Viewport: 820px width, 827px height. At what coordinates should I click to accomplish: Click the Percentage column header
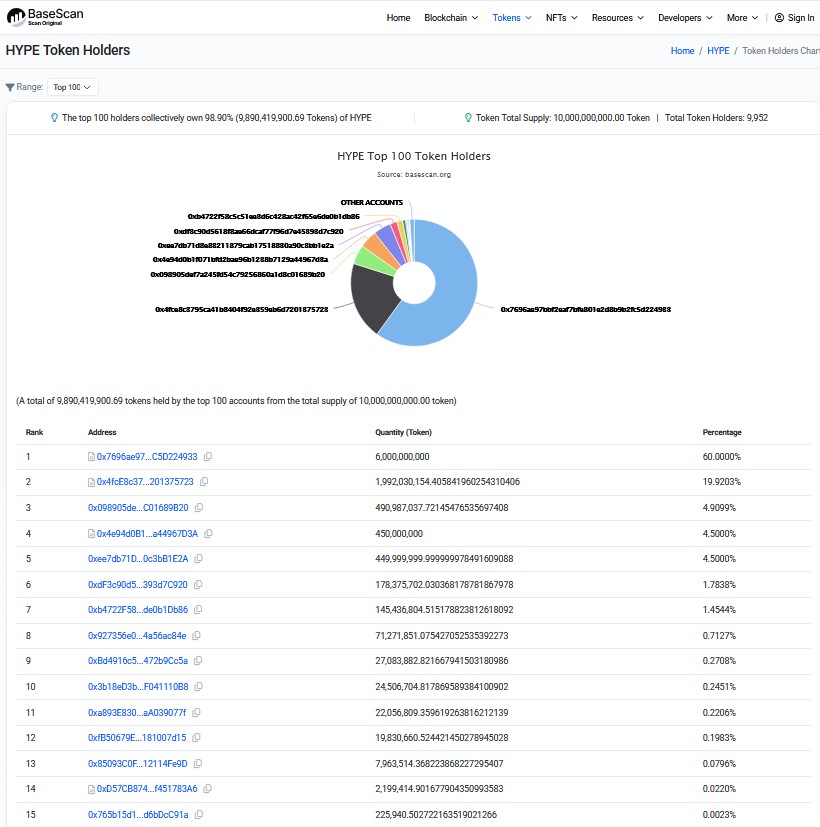tap(722, 432)
